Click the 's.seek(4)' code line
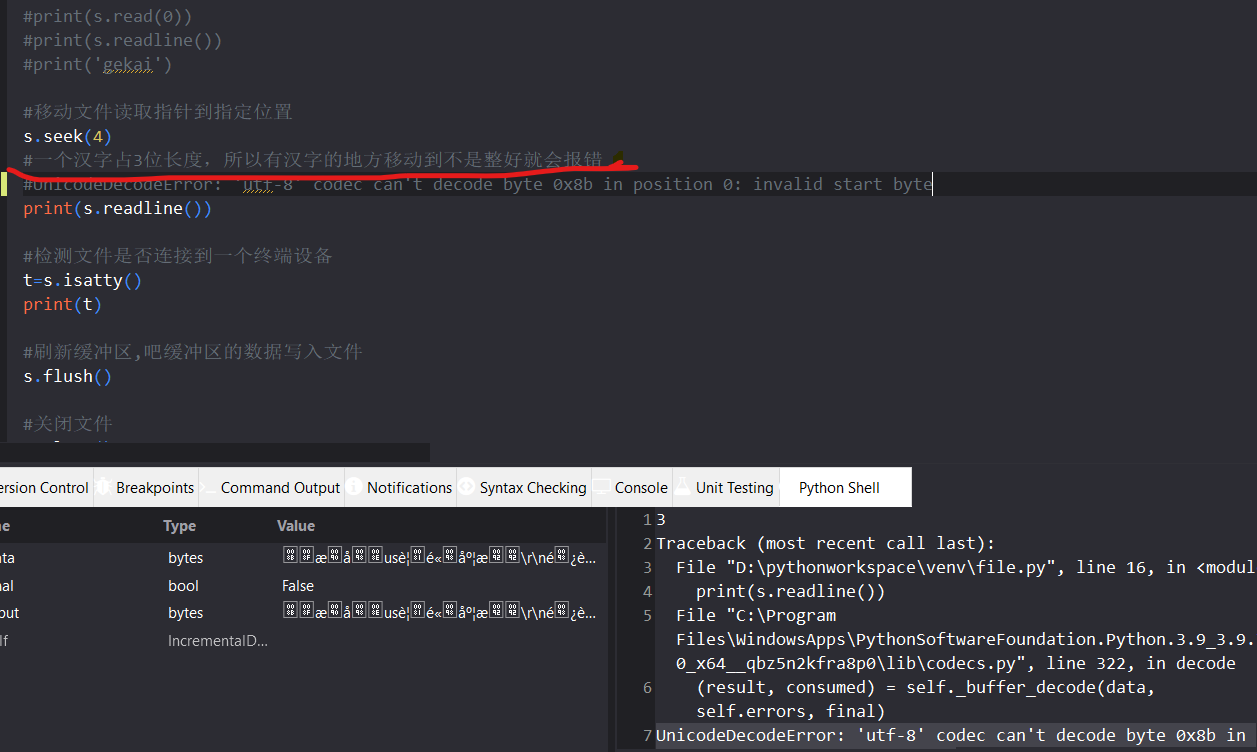Viewport: 1257px width, 752px height. pyautogui.click(x=68, y=136)
